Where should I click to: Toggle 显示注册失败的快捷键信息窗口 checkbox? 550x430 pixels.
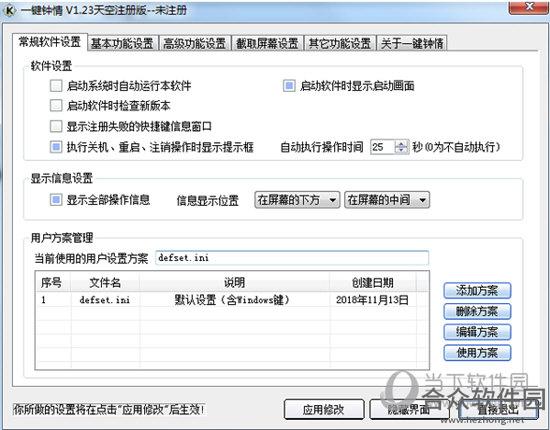pos(56,126)
